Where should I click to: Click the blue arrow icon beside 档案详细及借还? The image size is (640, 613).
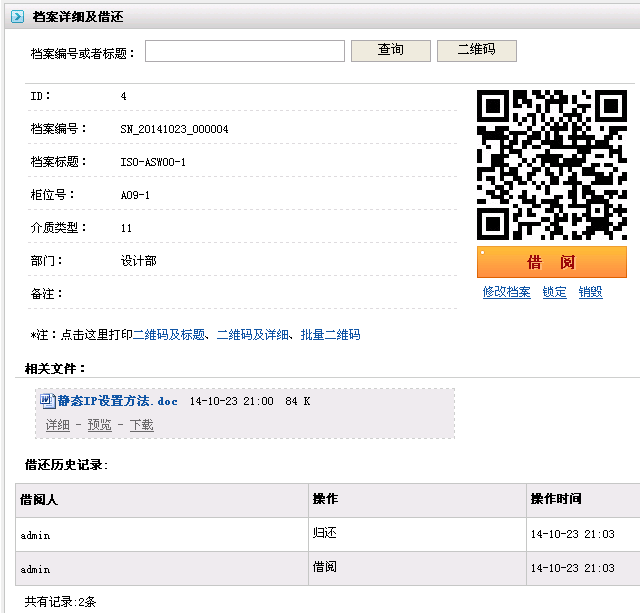click(x=17, y=17)
